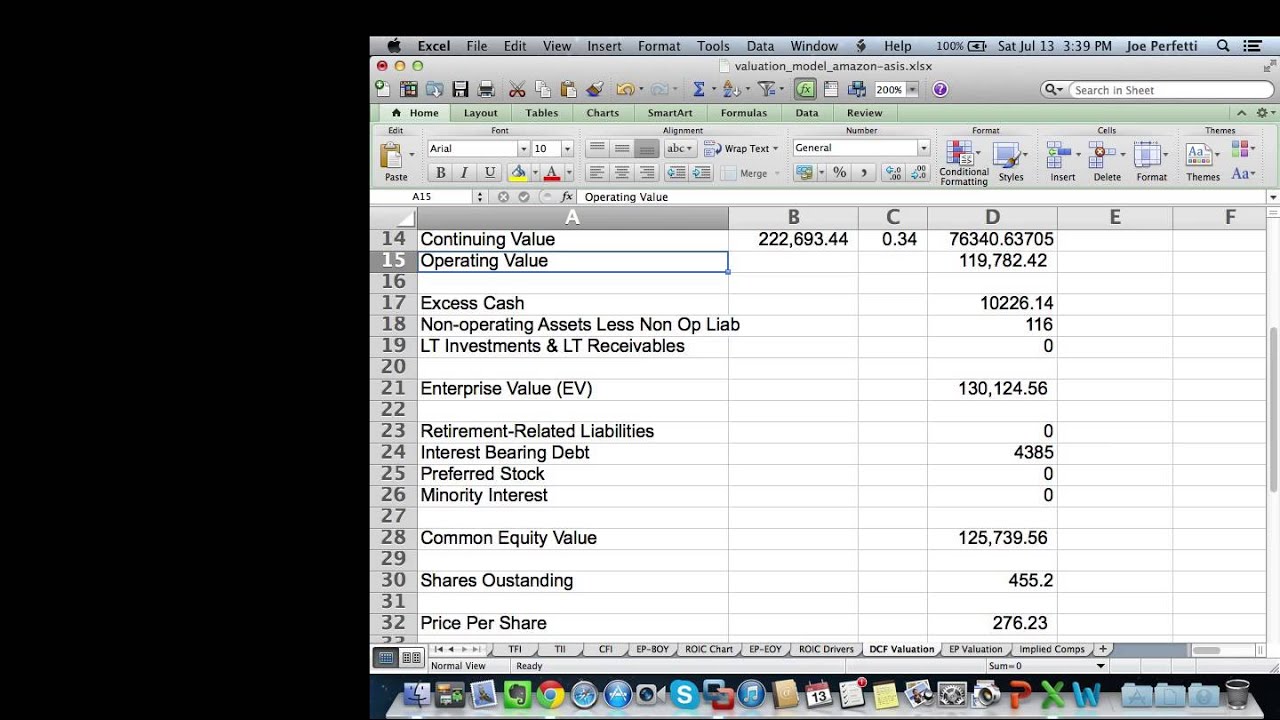Cut selection with the scissors icon

click(517, 89)
